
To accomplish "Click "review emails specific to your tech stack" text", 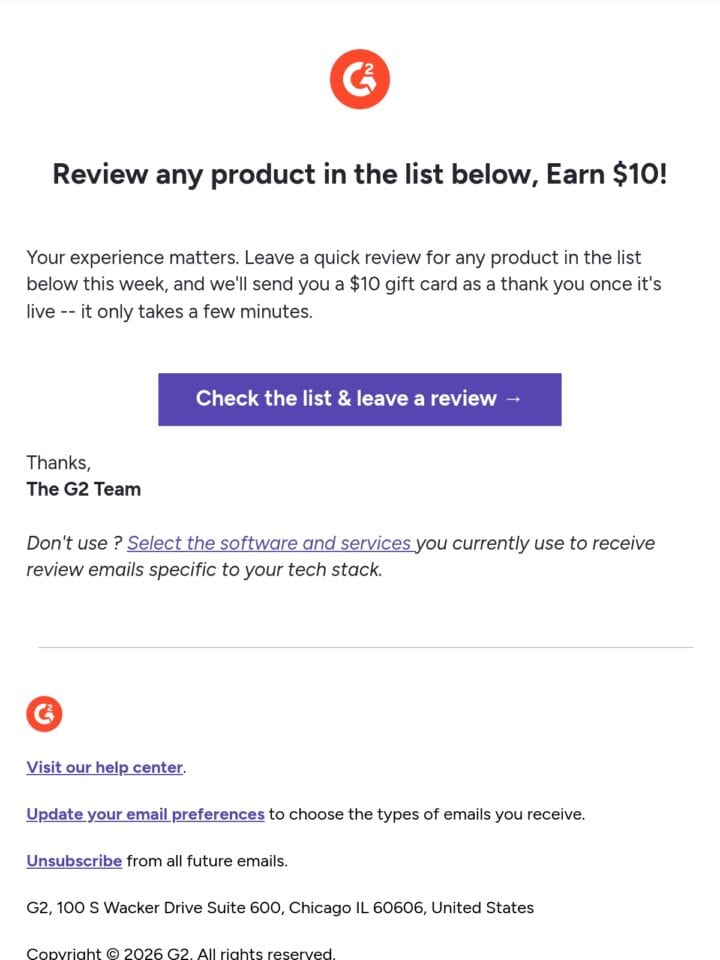I will [x=204, y=570].
